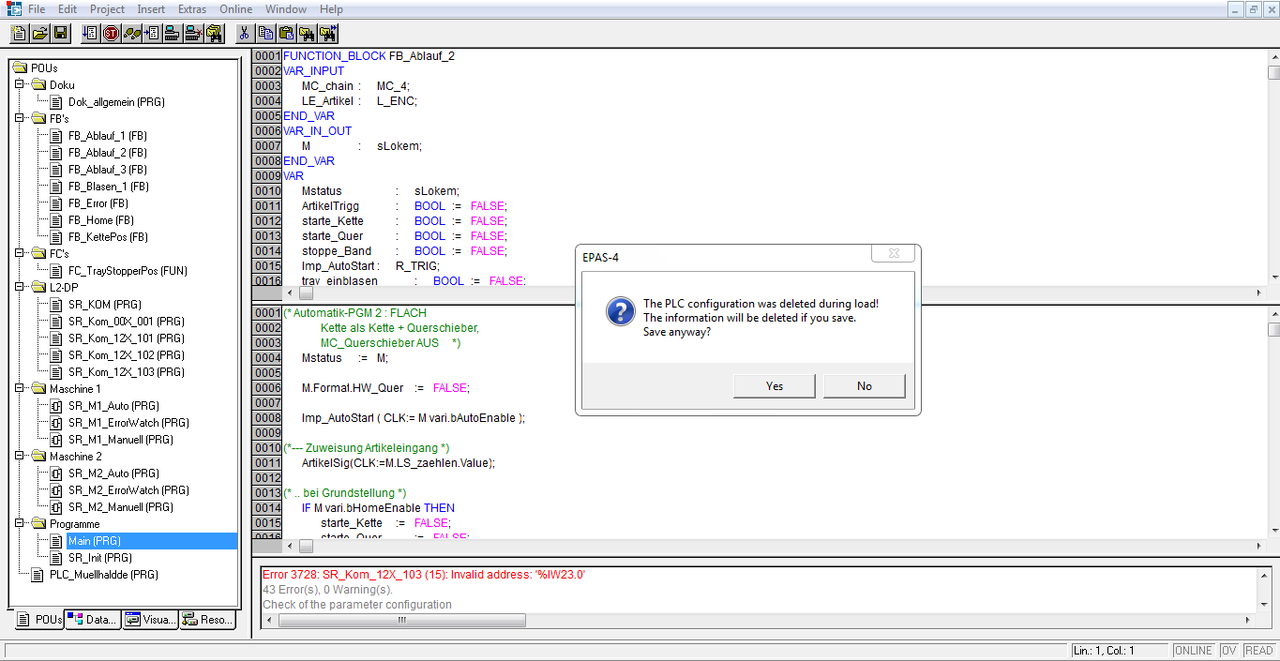
Task: Select SR_Init (PRG) in the tree
Action: point(100,557)
